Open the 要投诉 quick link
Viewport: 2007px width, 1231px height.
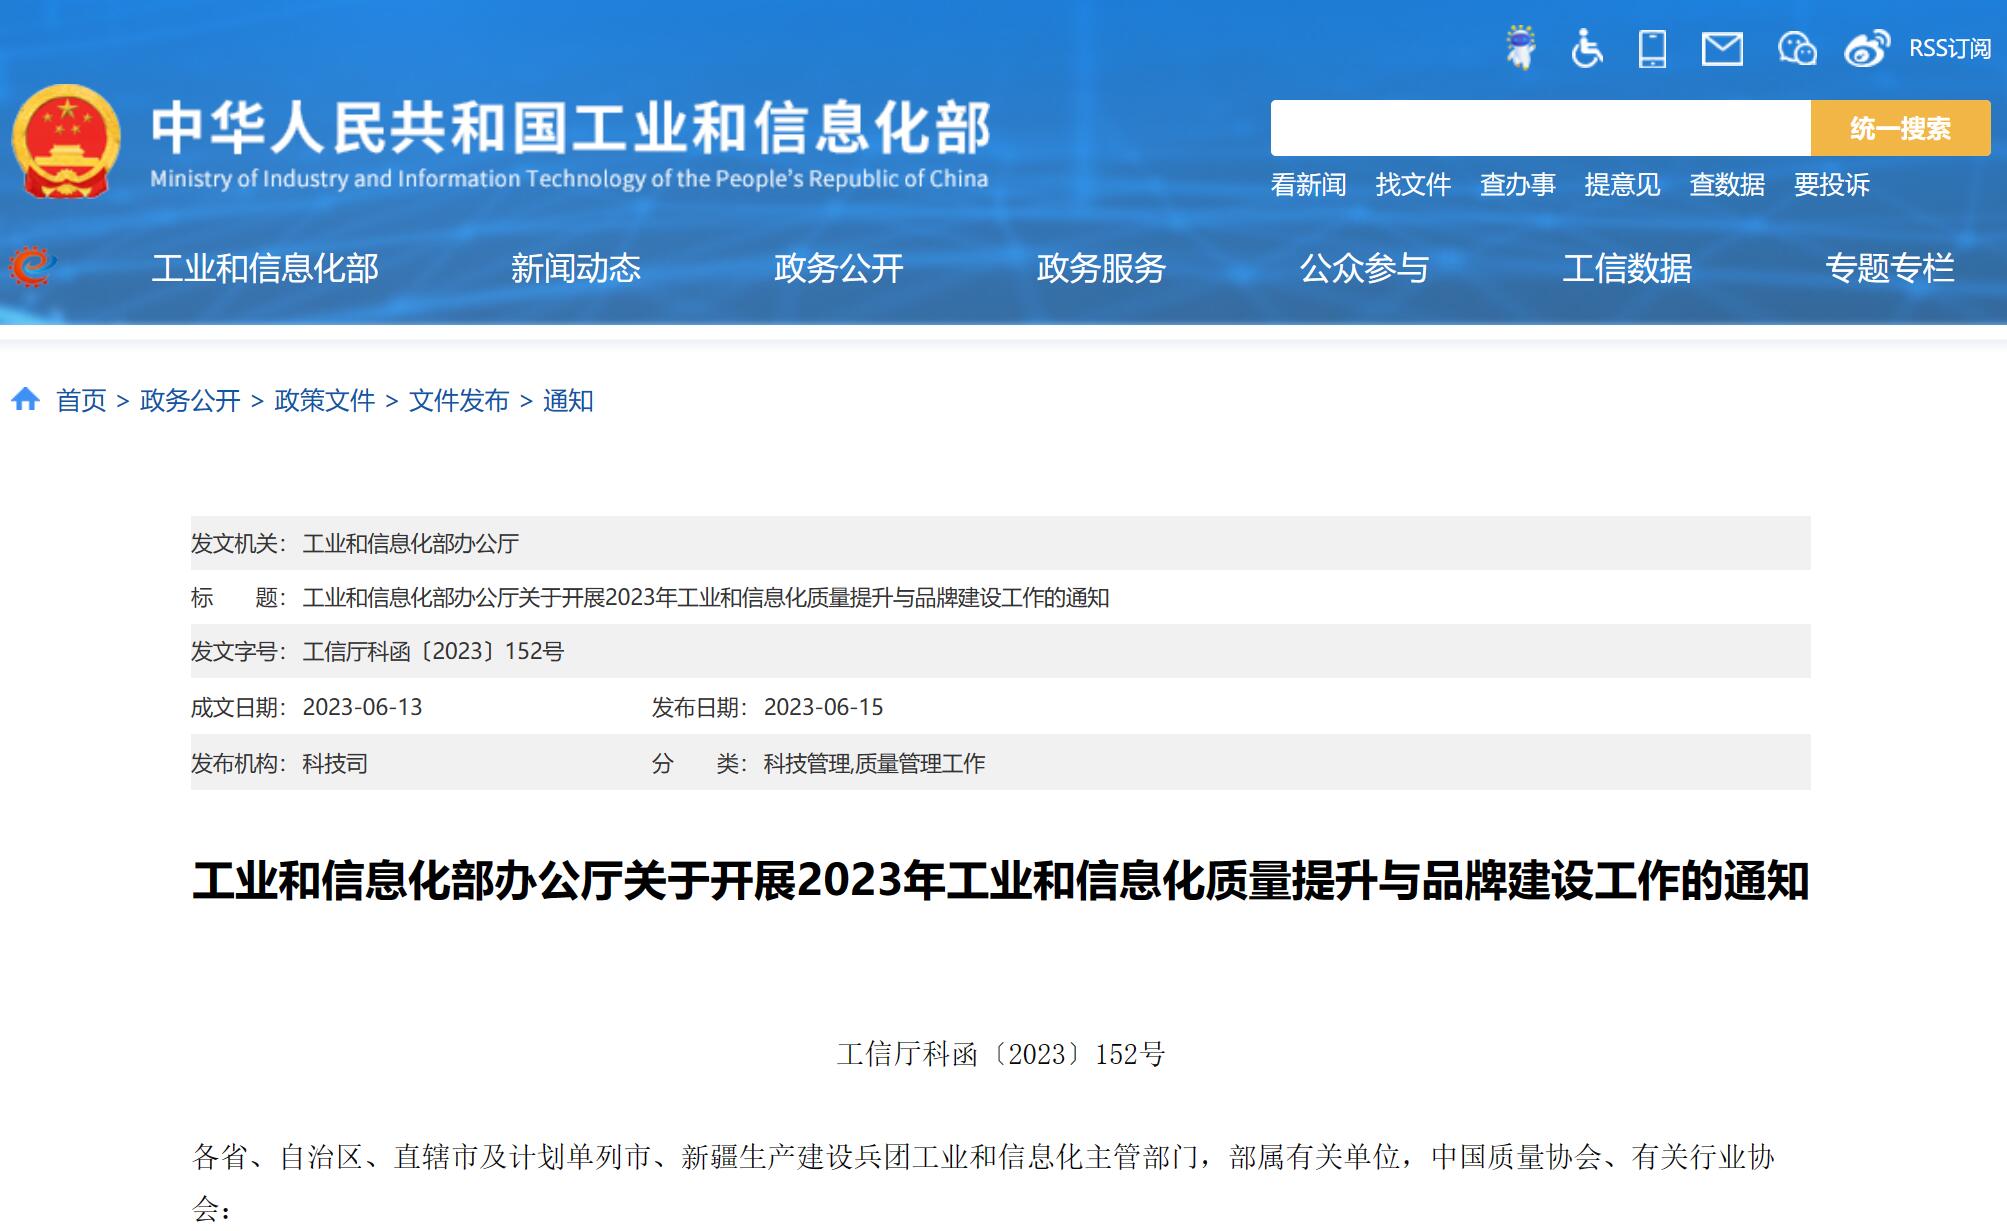point(1832,185)
